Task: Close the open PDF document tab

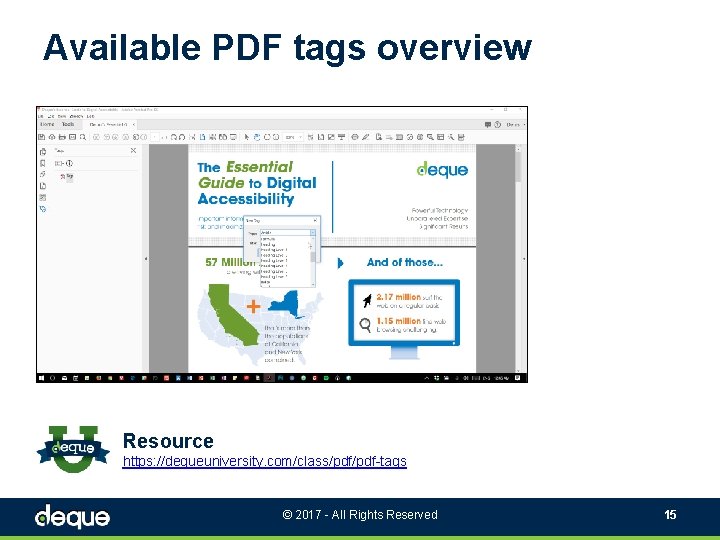Action: (134, 124)
